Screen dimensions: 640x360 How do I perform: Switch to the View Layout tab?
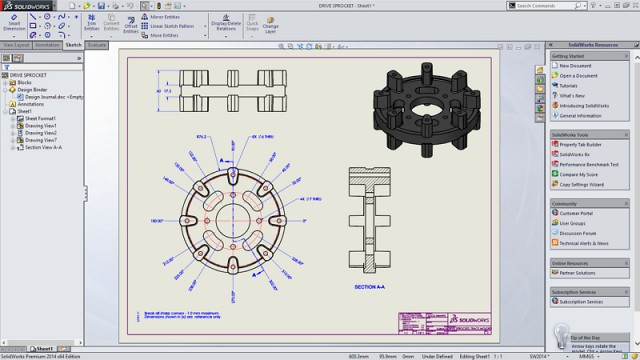pos(16,45)
